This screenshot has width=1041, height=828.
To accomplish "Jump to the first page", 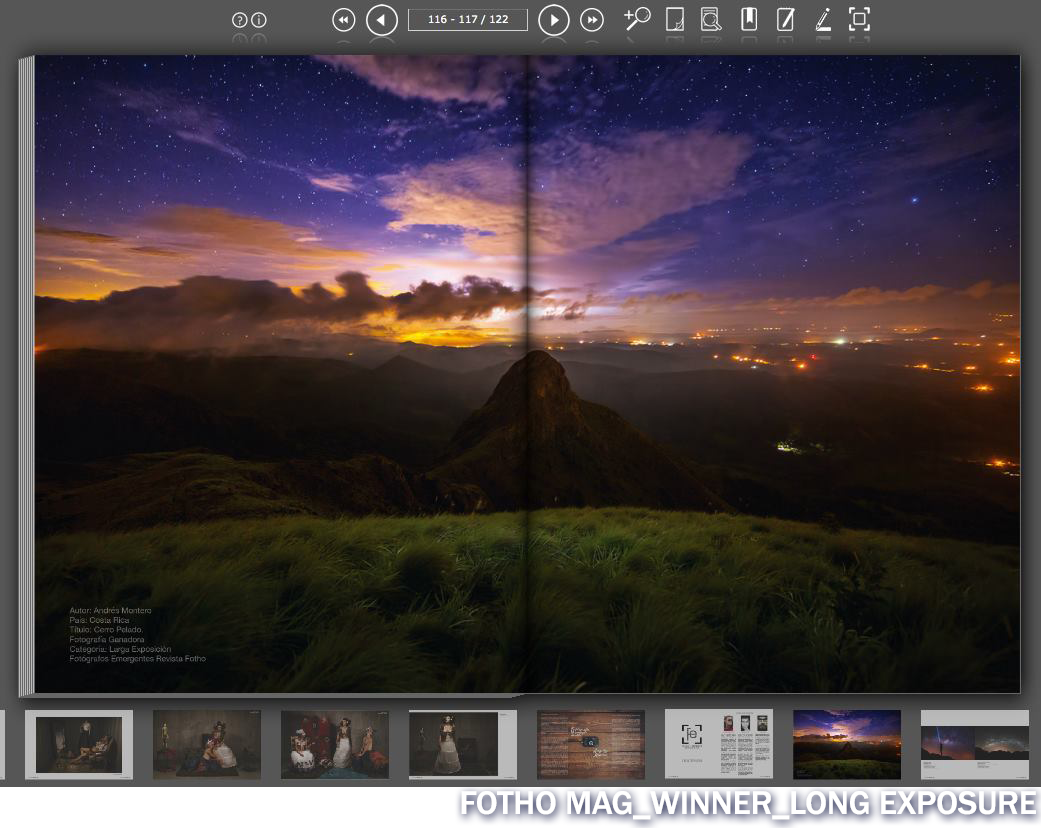I will (343, 20).
